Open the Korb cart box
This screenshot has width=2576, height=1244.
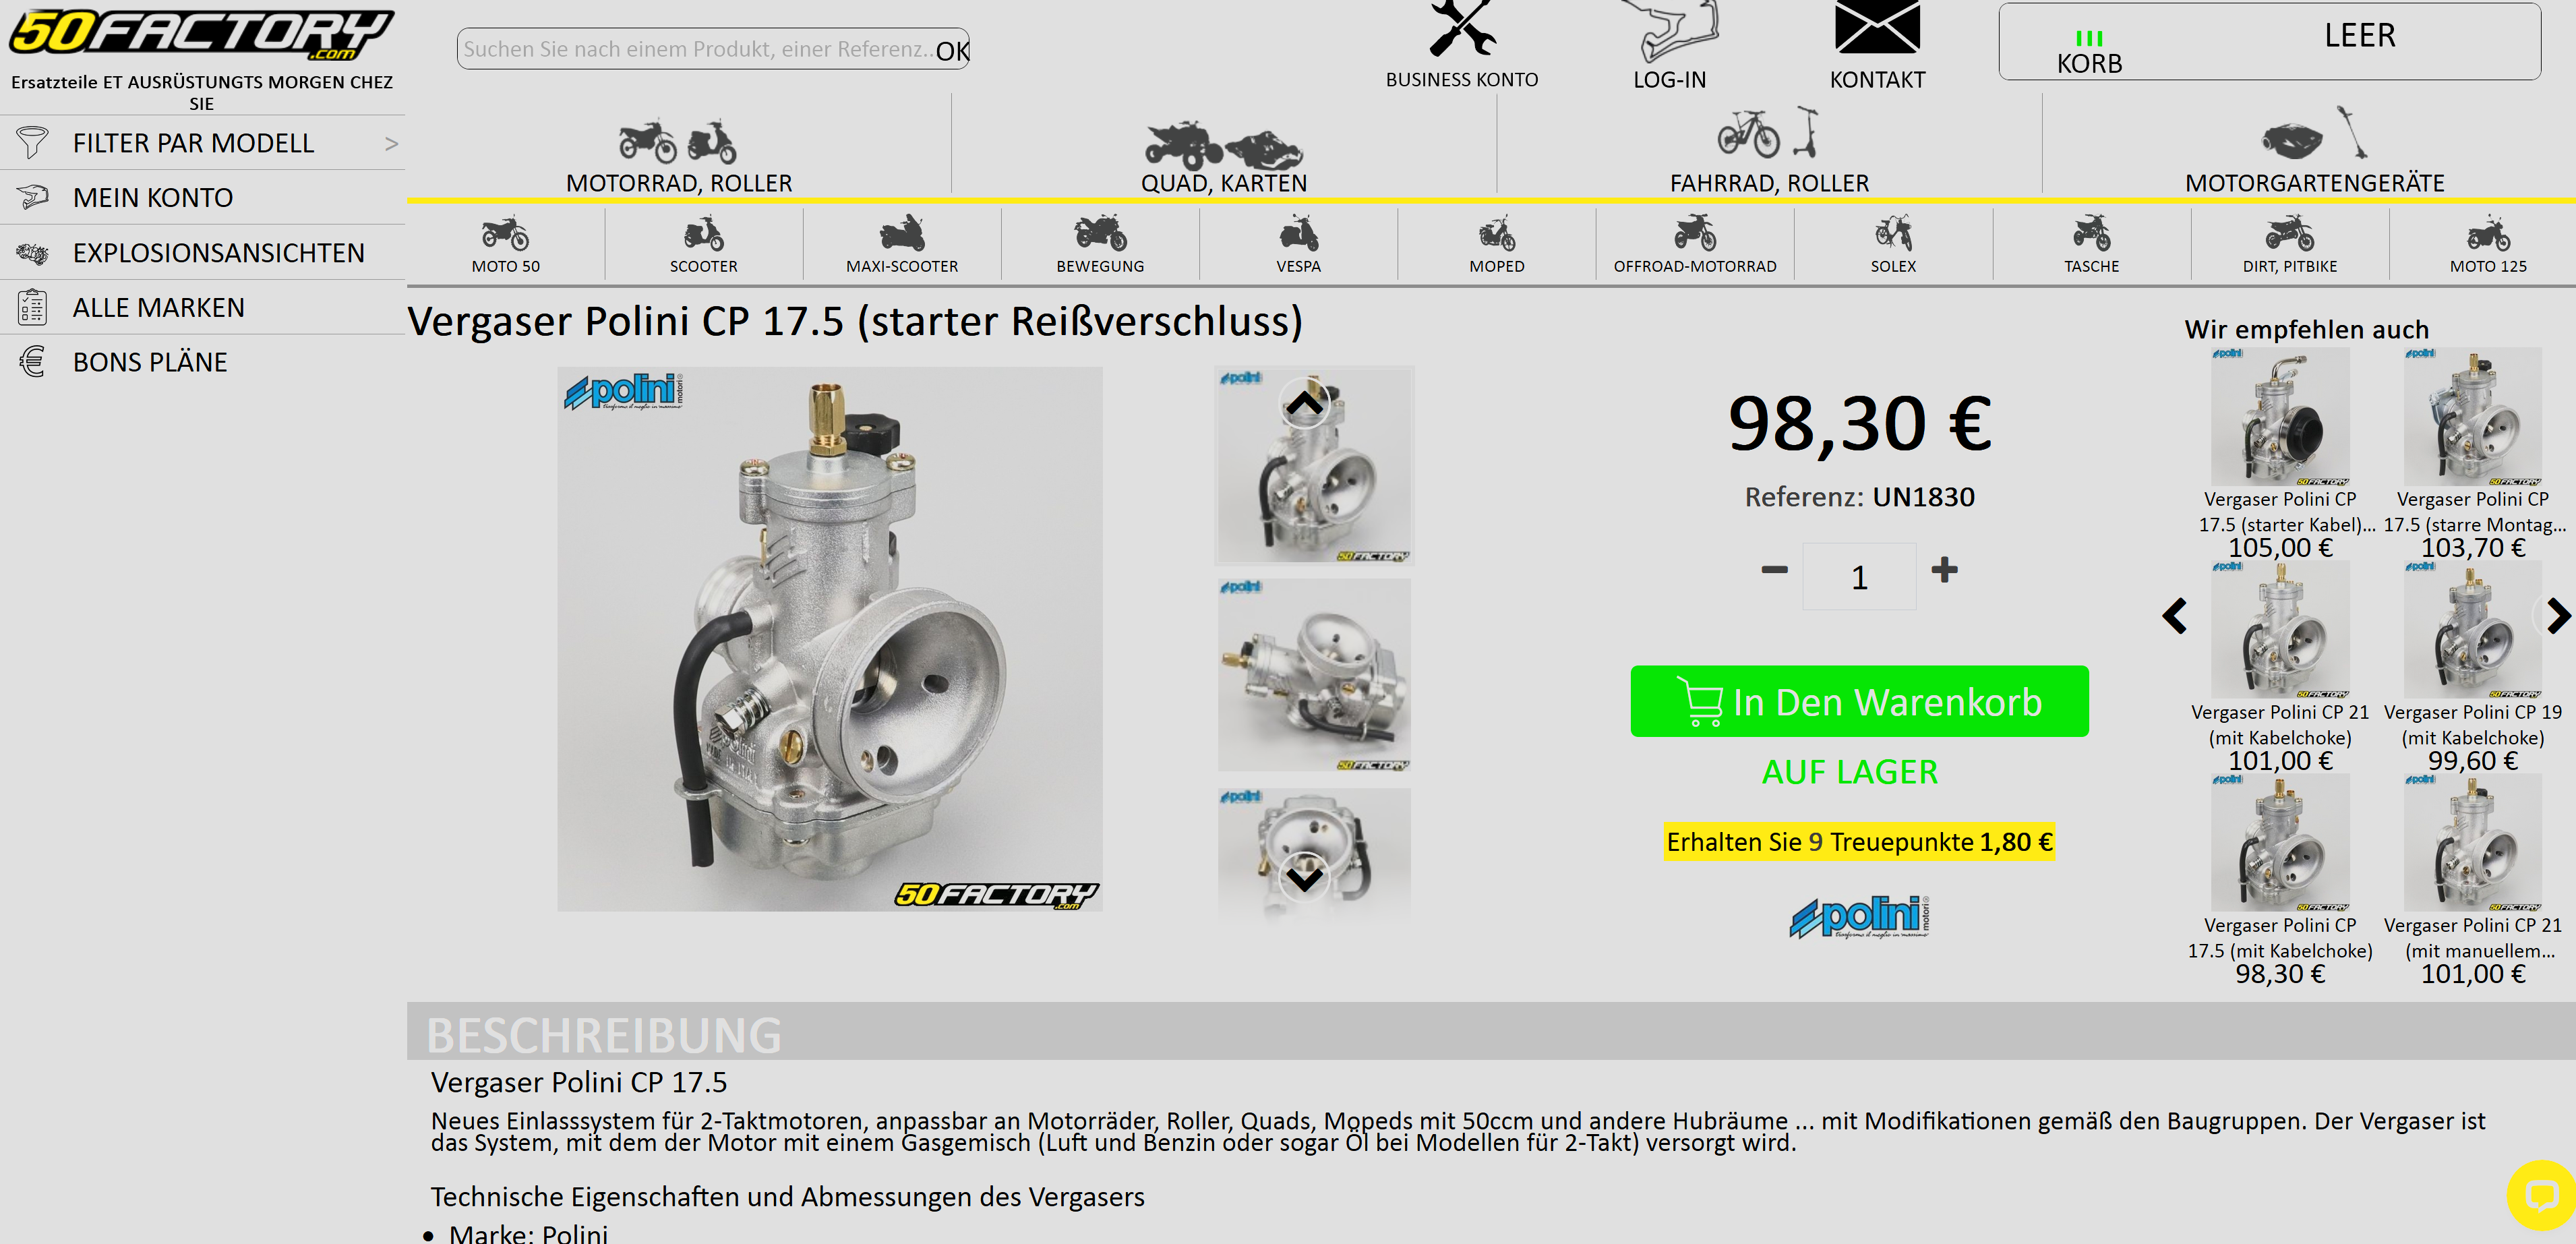point(2269,41)
